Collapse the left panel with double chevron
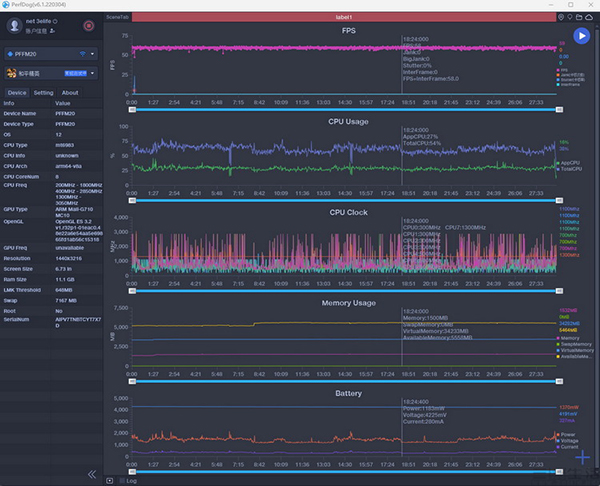The height and width of the screenshot is (486, 600). coord(92,474)
